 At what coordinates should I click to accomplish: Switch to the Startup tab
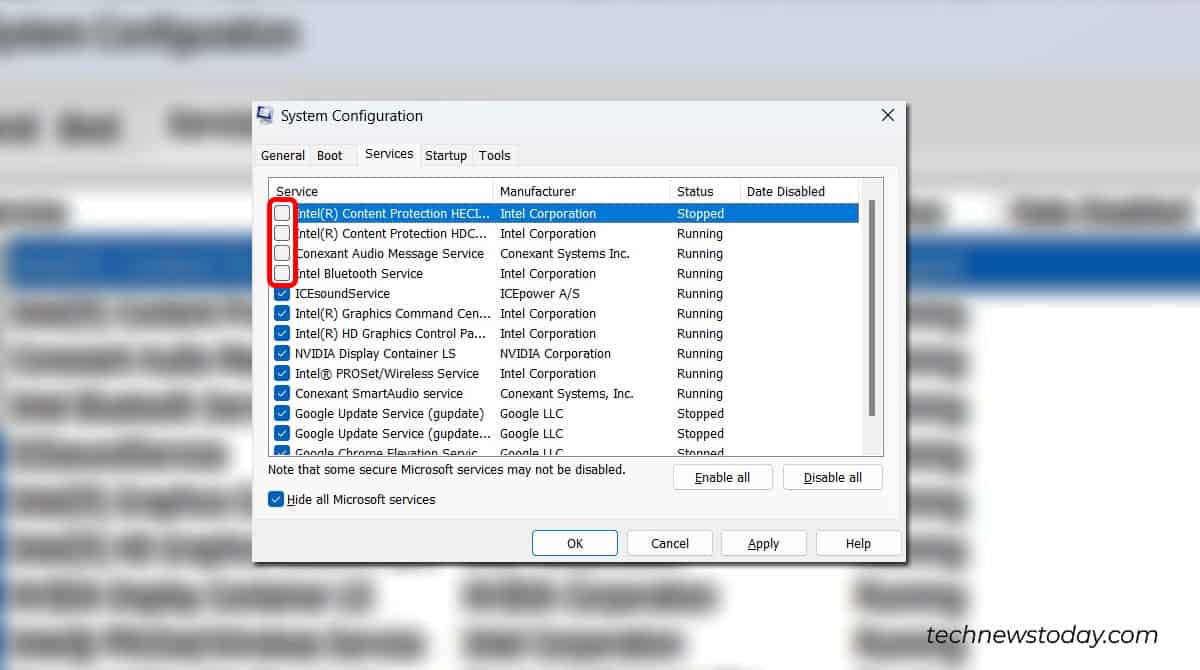point(446,155)
